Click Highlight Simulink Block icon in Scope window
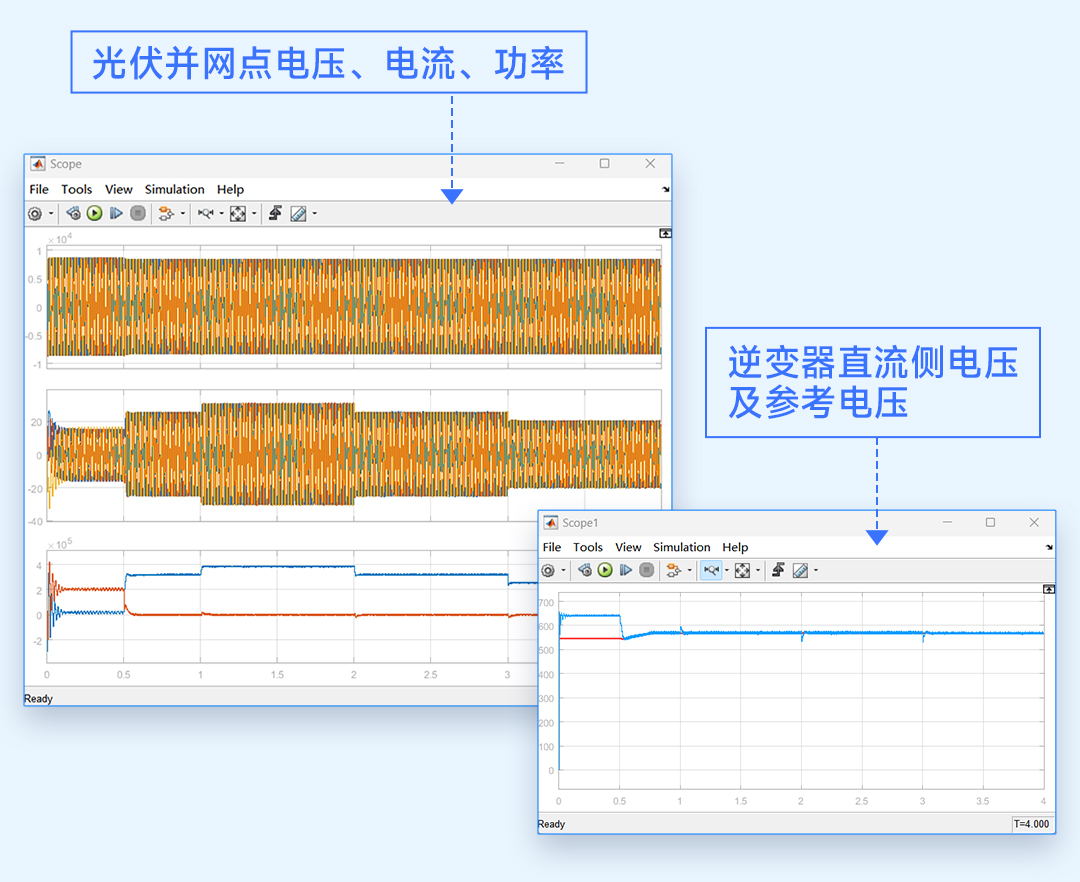The image size is (1080, 882). click(166, 213)
